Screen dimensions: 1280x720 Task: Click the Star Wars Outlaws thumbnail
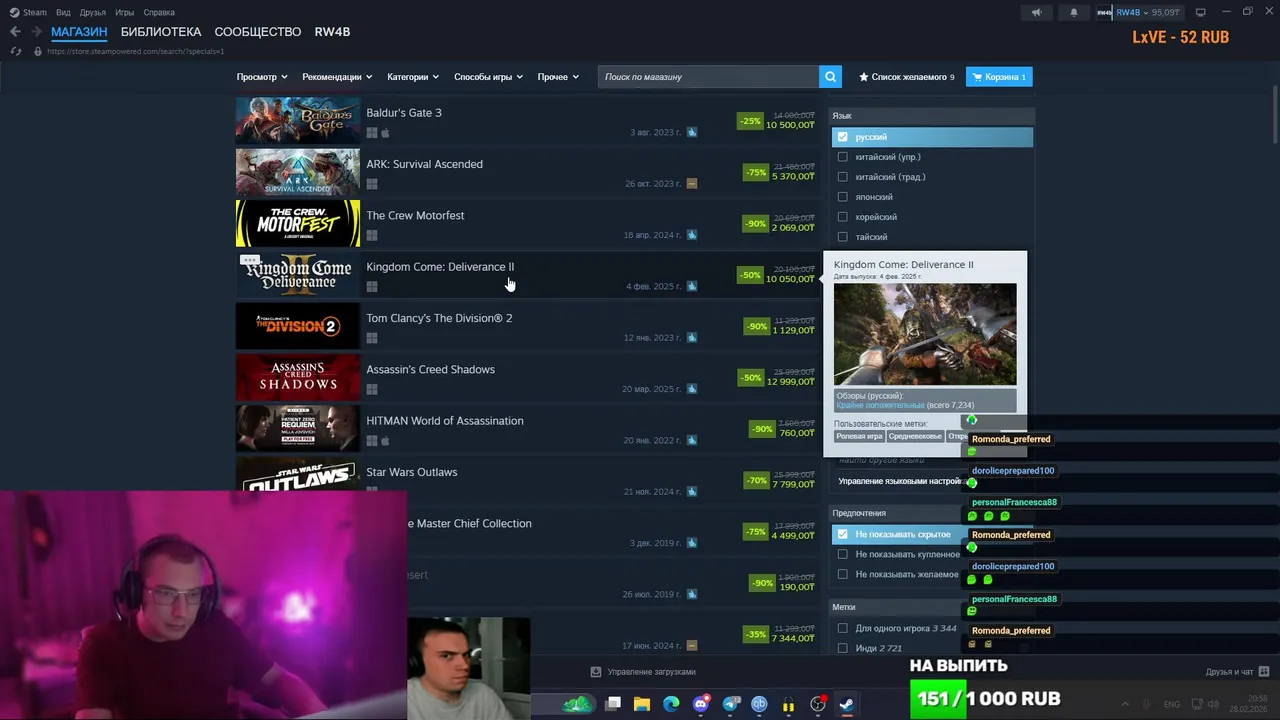click(x=298, y=474)
